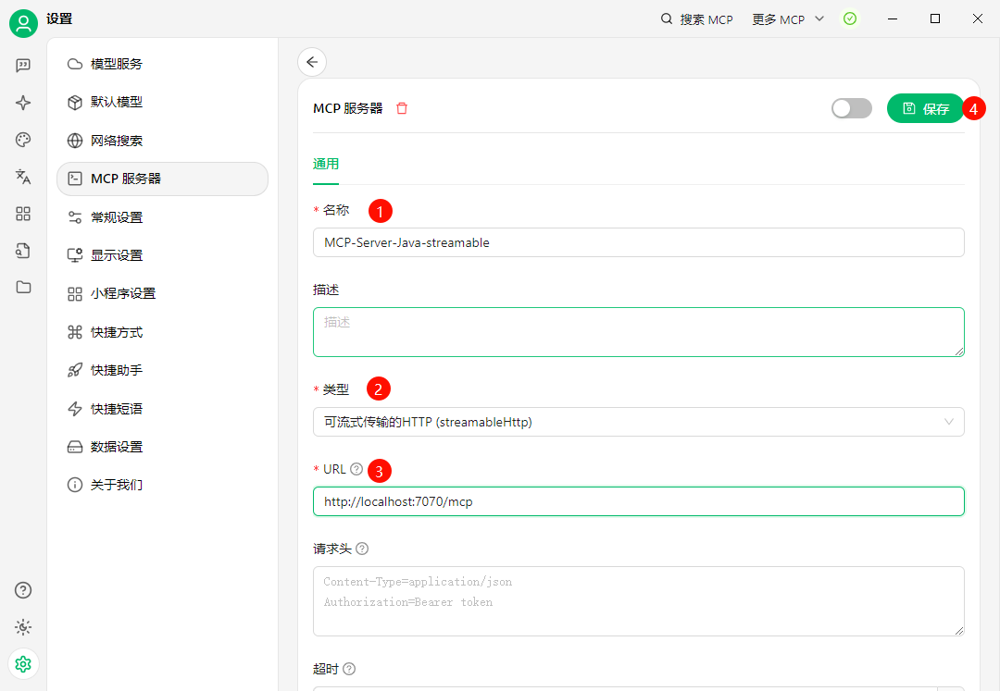Click the translate icon in left sidebar
Screen dimensions: 1000x691
tap(23, 177)
